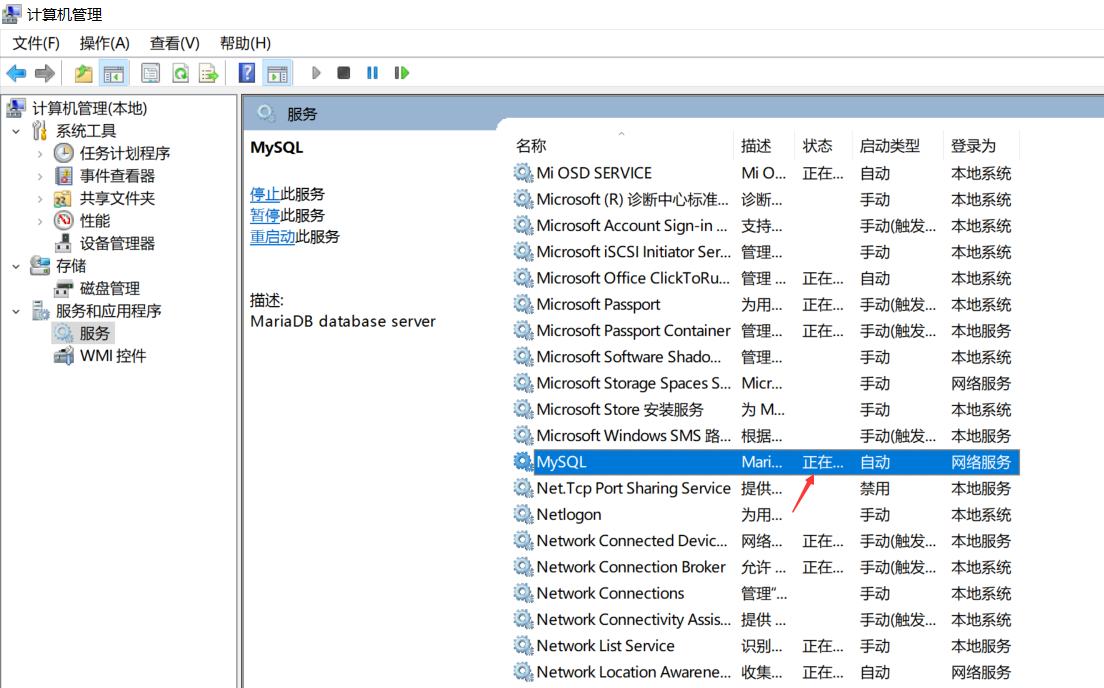This screenshot has width=1104, height=688.
Task: Click the 暂停 service link
Action: point(265,215)
